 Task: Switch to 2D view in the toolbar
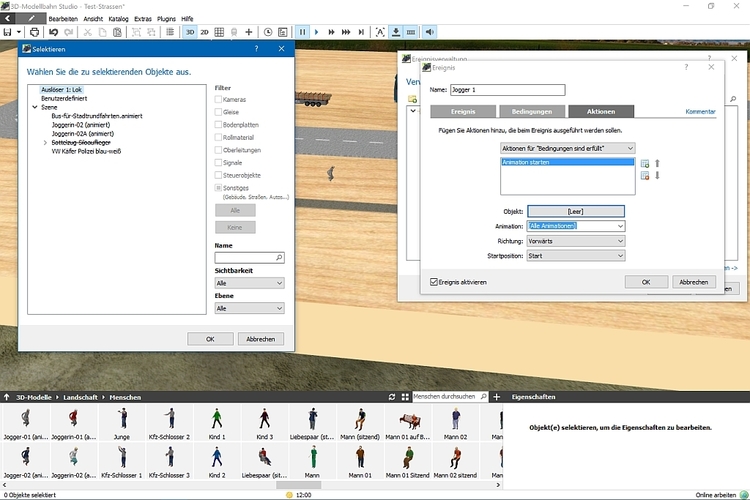(205, 32)
